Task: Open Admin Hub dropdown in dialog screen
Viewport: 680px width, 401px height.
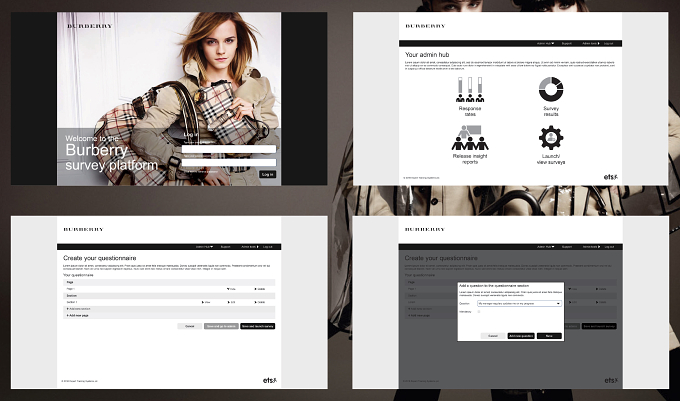Action: pyautogui.click(x=546, y=247)
